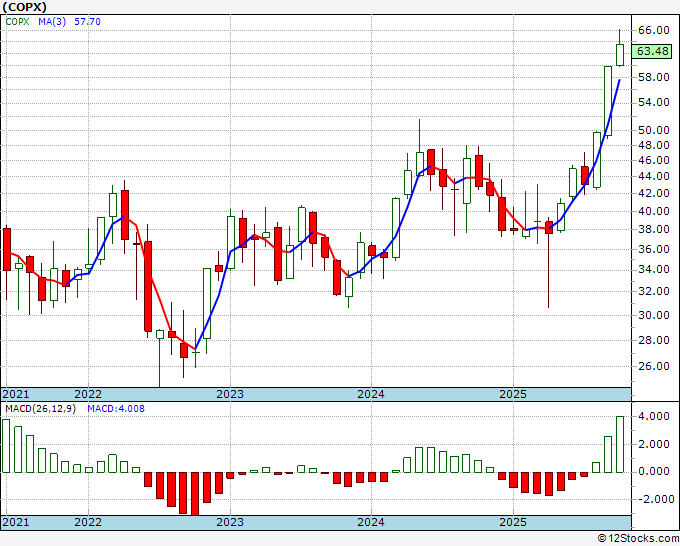Select 2023 on the price chart time axis
Image resolution: width=680 pixels, height=546 pixels.
tap(230, 394)
